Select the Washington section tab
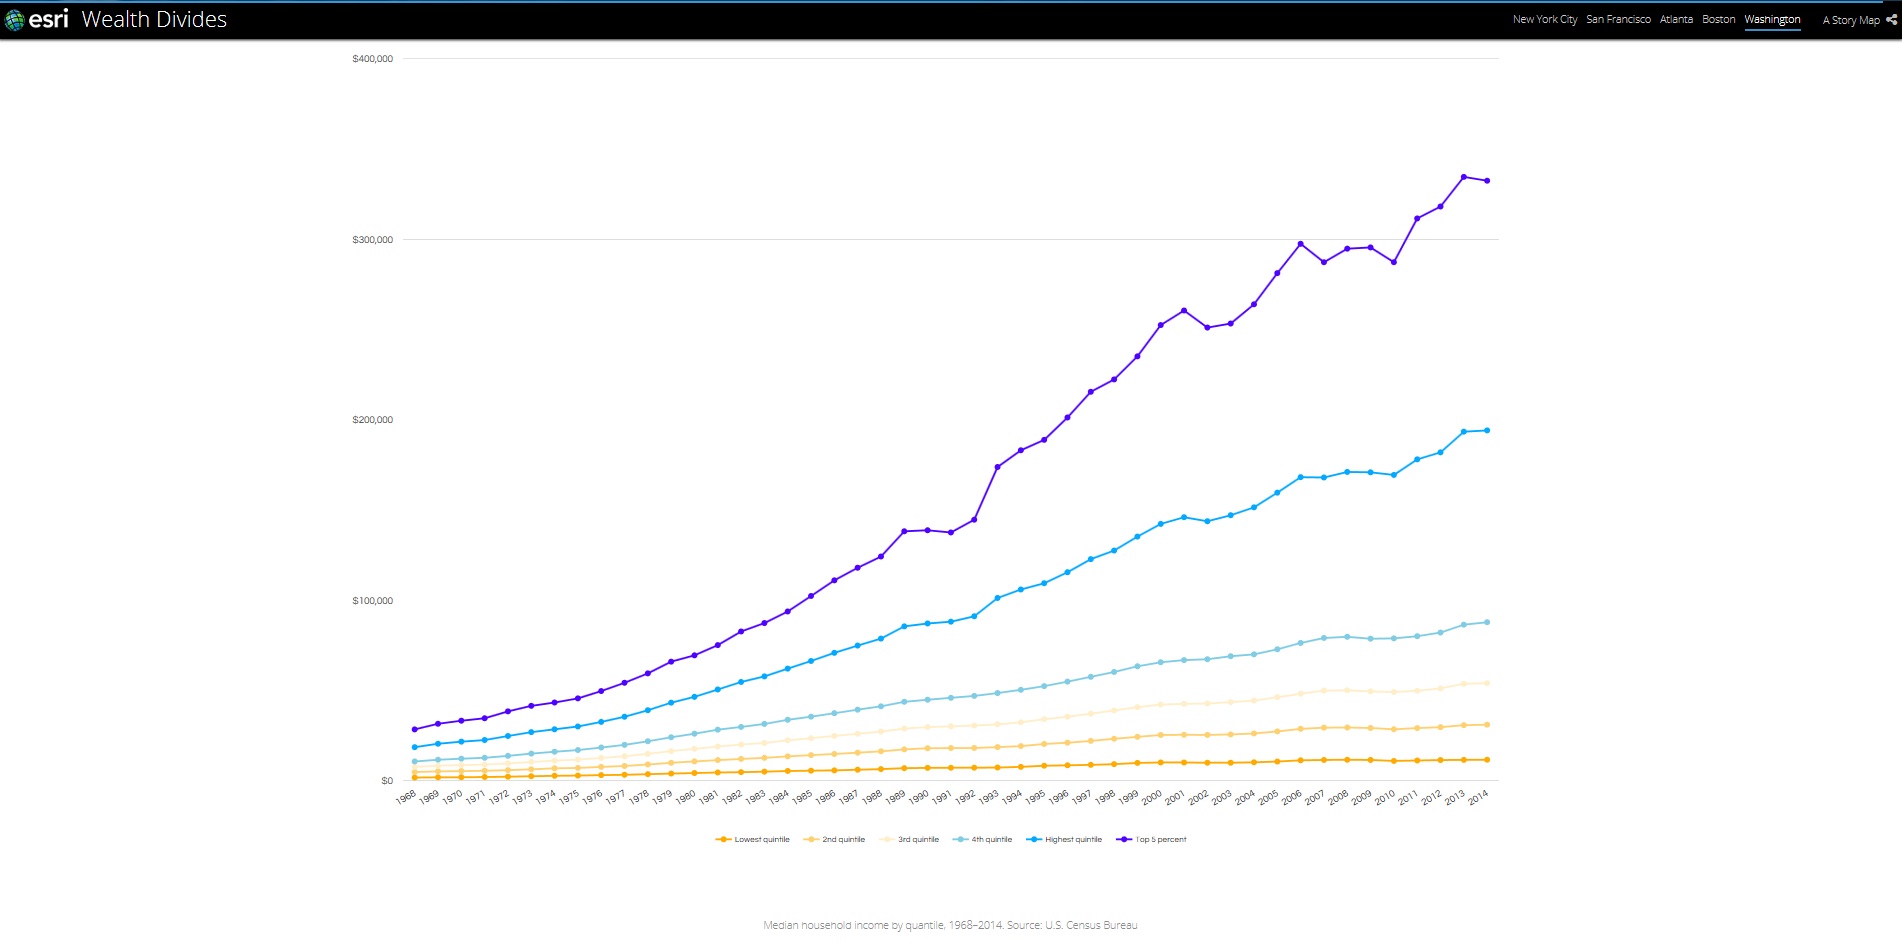The image size is (1902, 951). [1772, 20]
